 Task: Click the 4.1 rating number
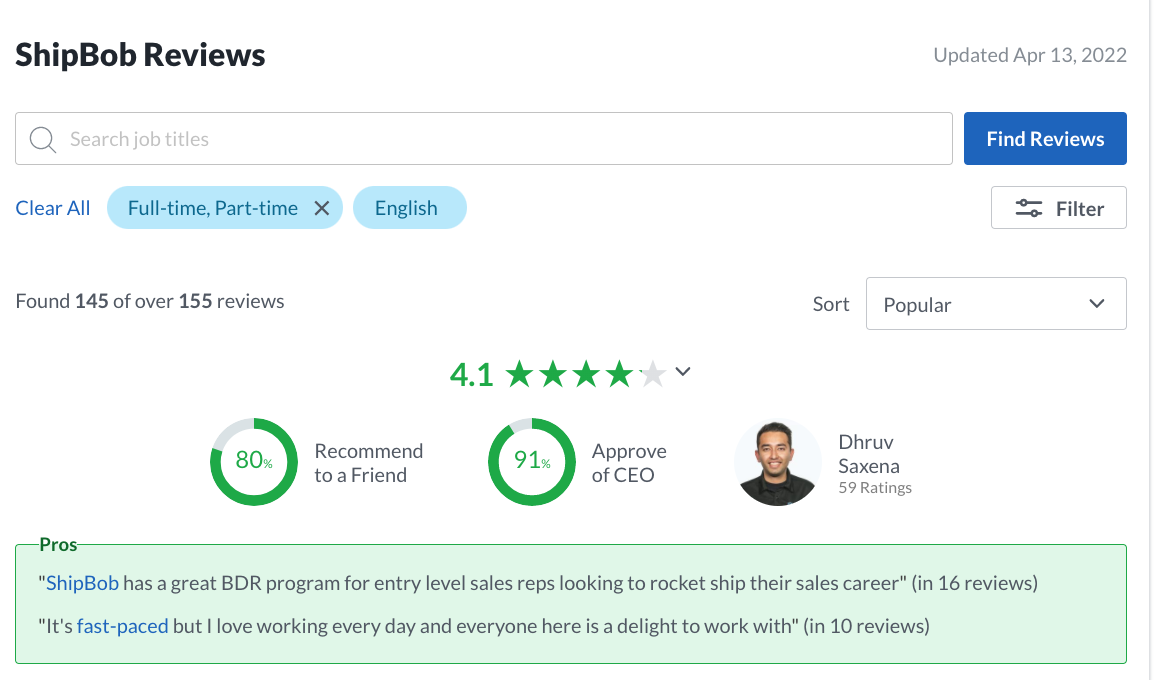tap(471, 375)
